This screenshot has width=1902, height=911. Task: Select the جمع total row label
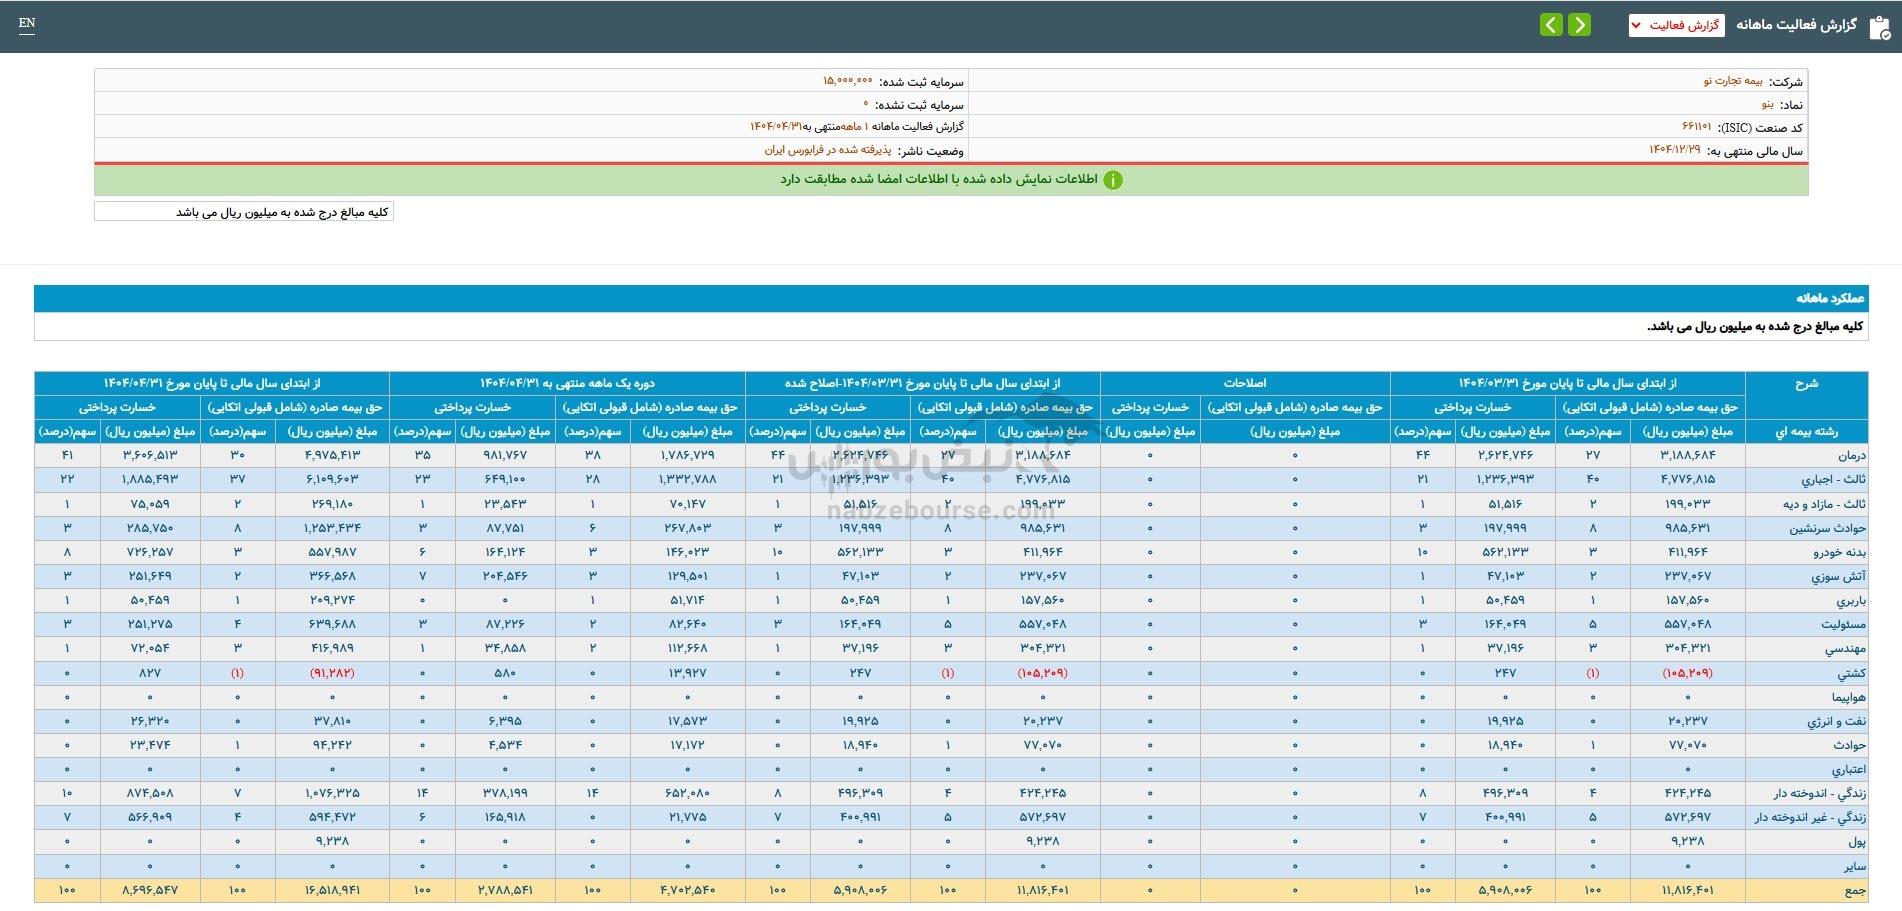coord(1855,890)
